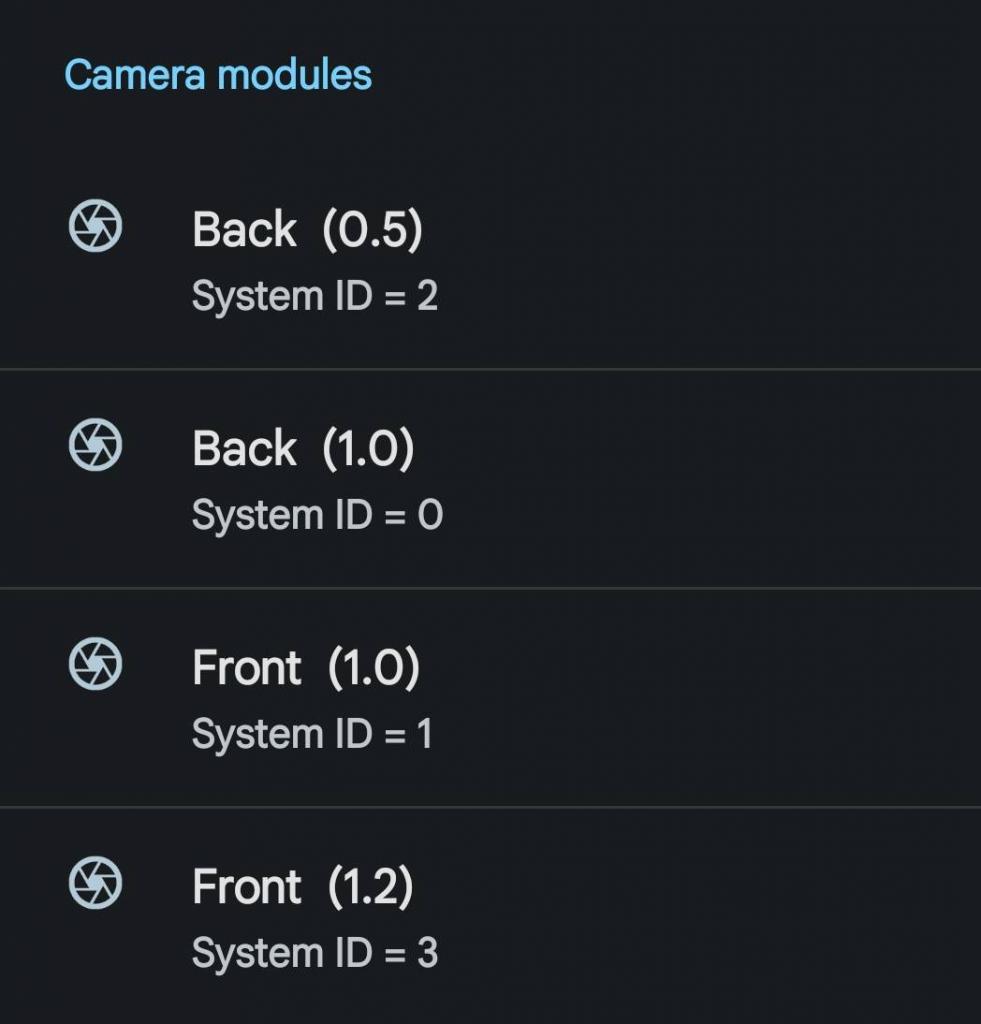Screen dimensions: 981x1024
Task: Select the word Back in the 0.5 module title
Action: (244, 229)
